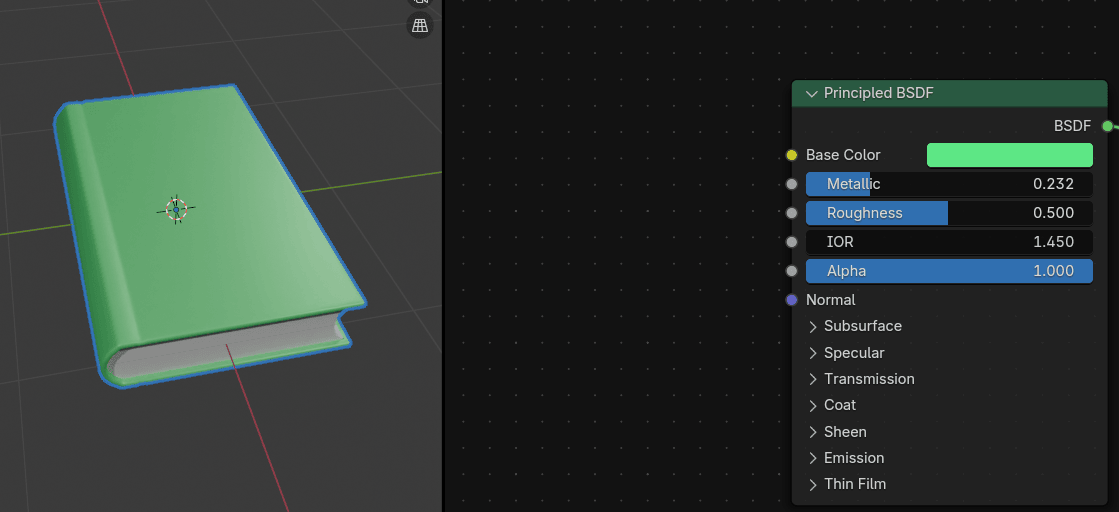1119x512 pixels.
Task: Toggle perspective/orthographic view grid icon
Action: pos(420,25)
